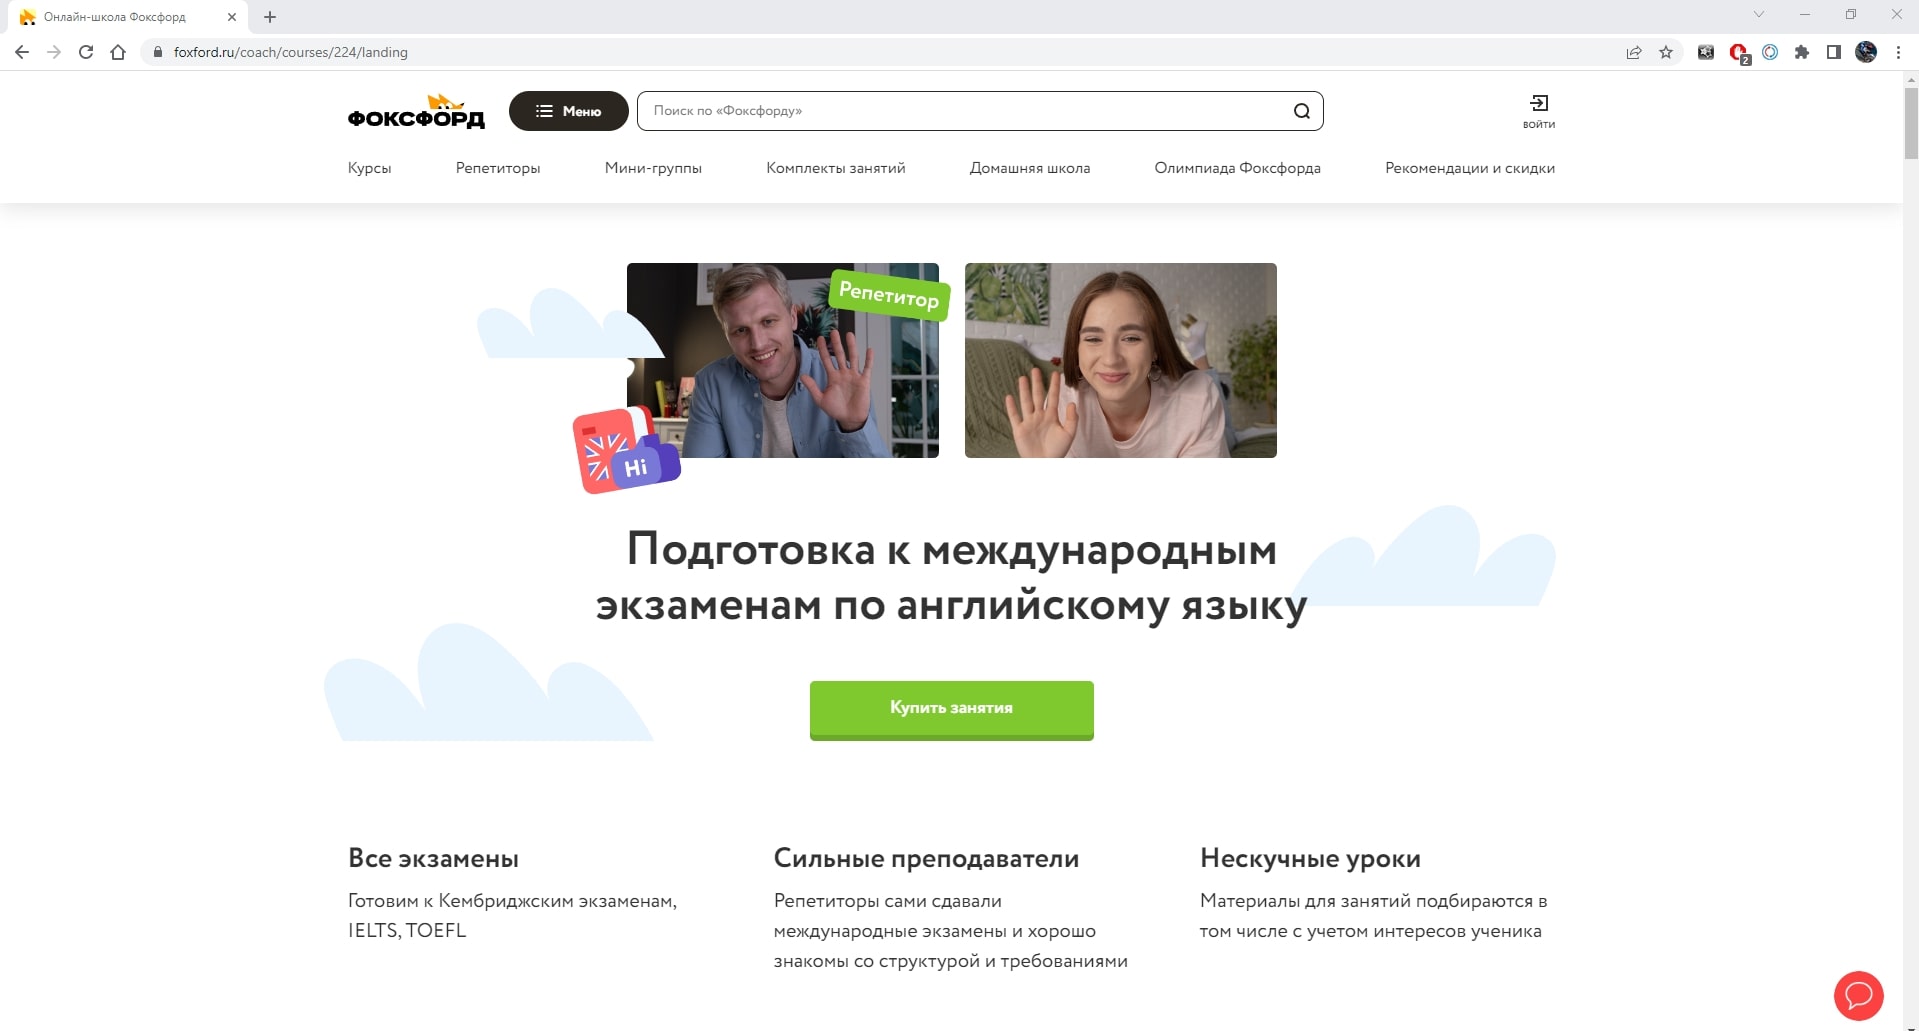Click the student girl video thumbnail
The width and height of the screenshot is (1919, 1031).
[x=1121, y=361]
